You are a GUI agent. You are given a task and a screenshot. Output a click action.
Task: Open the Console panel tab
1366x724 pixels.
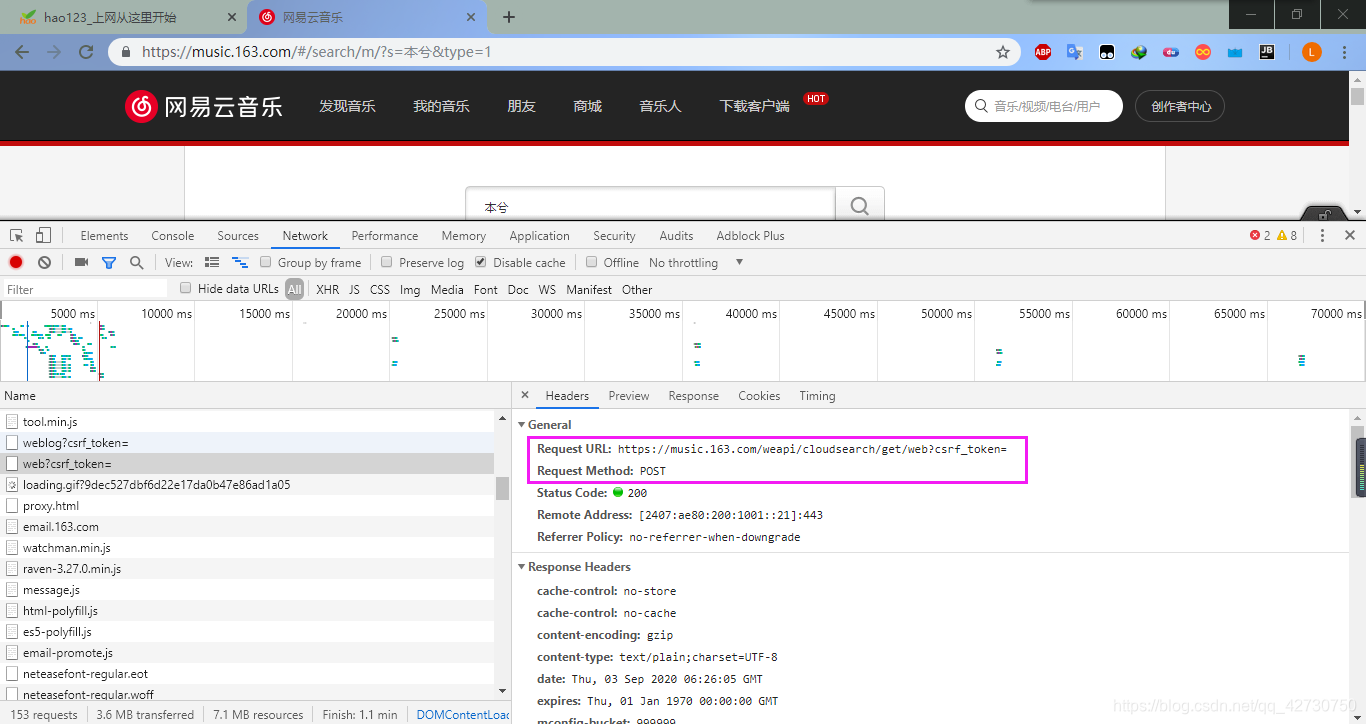coord(173,236)
